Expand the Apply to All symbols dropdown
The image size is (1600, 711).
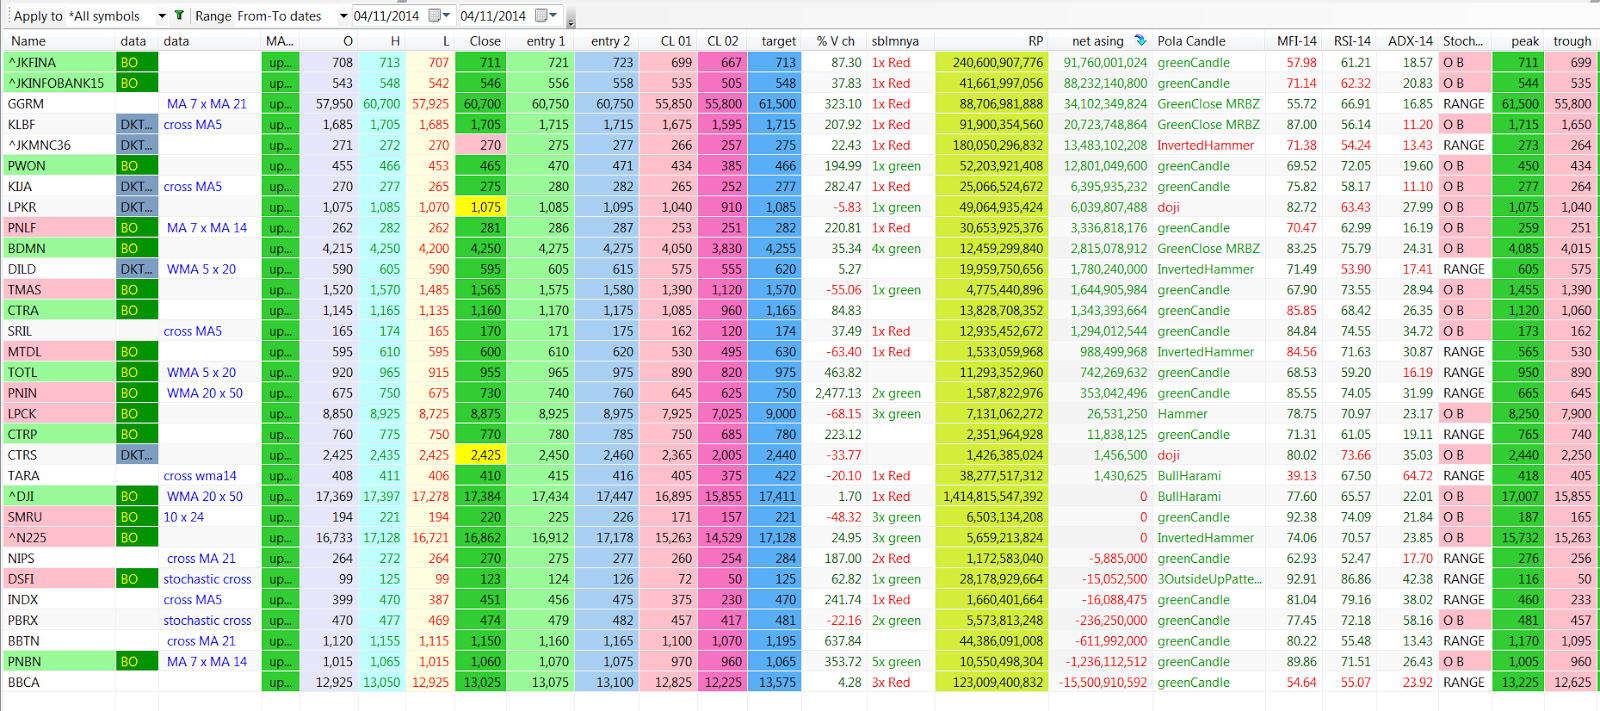[162, 16]
